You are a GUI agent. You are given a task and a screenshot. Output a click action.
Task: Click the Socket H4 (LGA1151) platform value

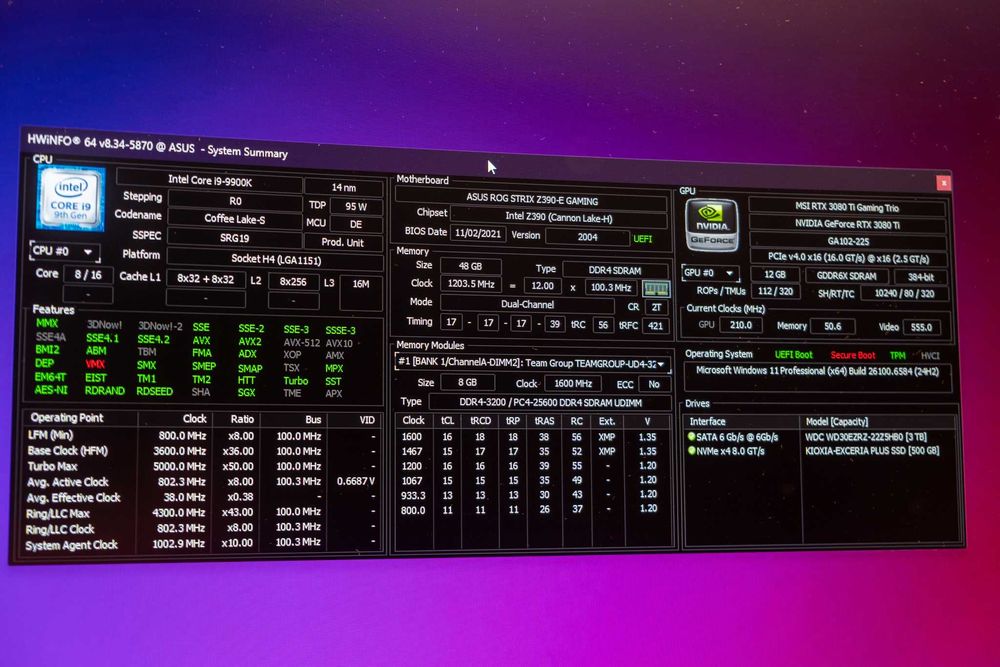[276, 260]
